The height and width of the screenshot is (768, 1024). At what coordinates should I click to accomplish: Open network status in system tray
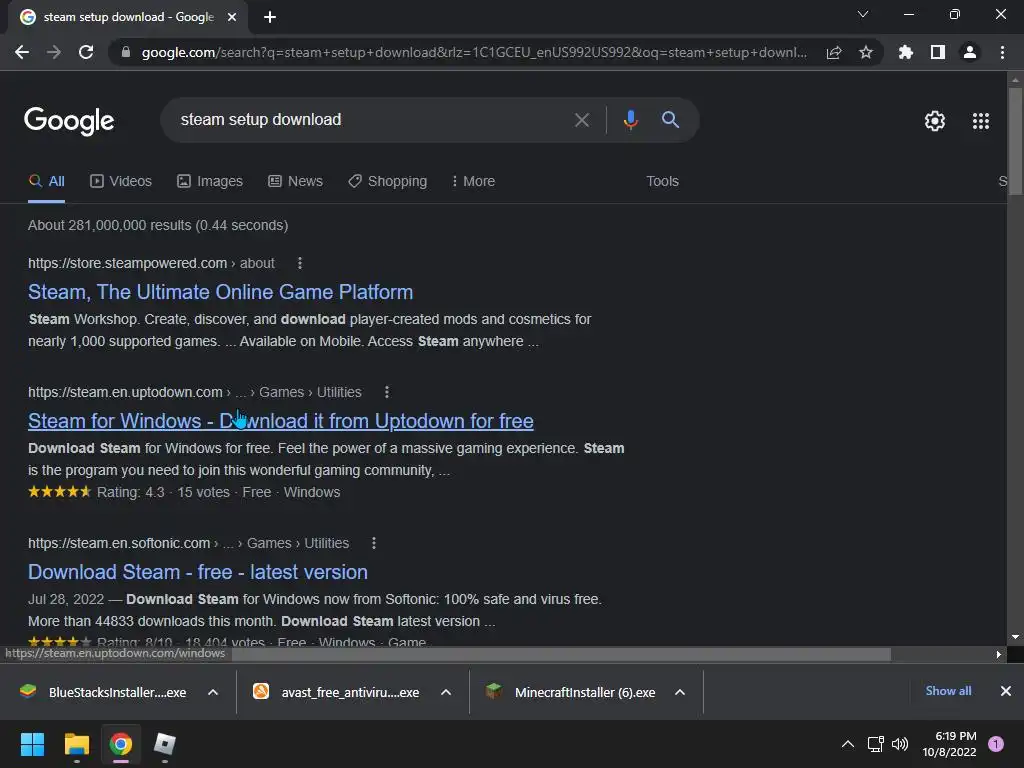(876, 744)
